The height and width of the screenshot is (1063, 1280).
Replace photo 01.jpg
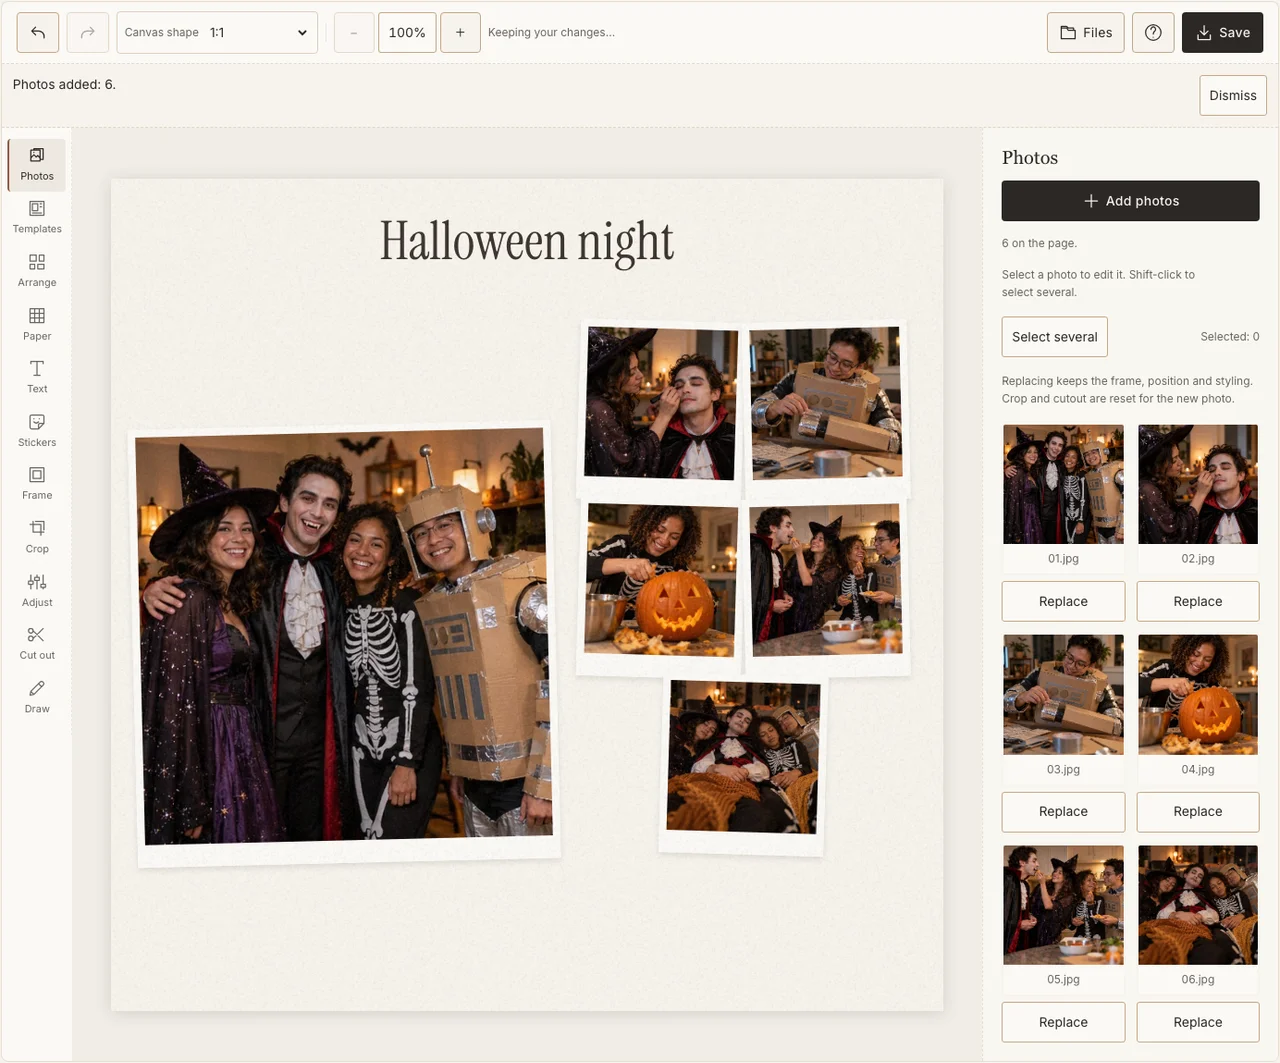(1063, 602)
